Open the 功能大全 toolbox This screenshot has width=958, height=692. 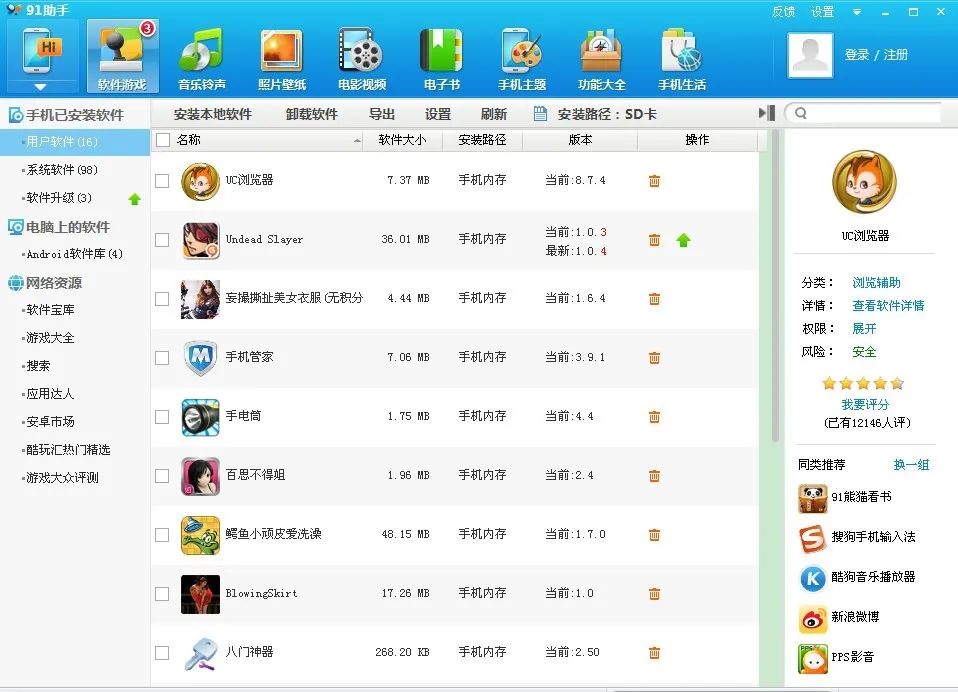pyautogui.click(x=602, y=58)
